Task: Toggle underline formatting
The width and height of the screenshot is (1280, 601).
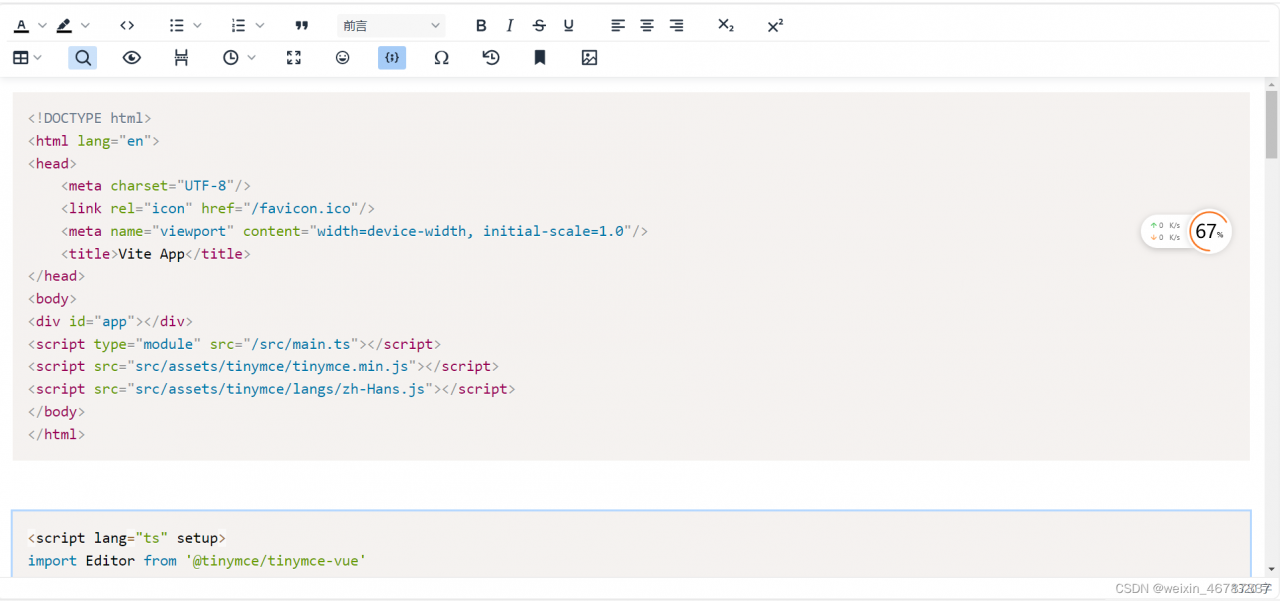Action: tap(569, 25)
